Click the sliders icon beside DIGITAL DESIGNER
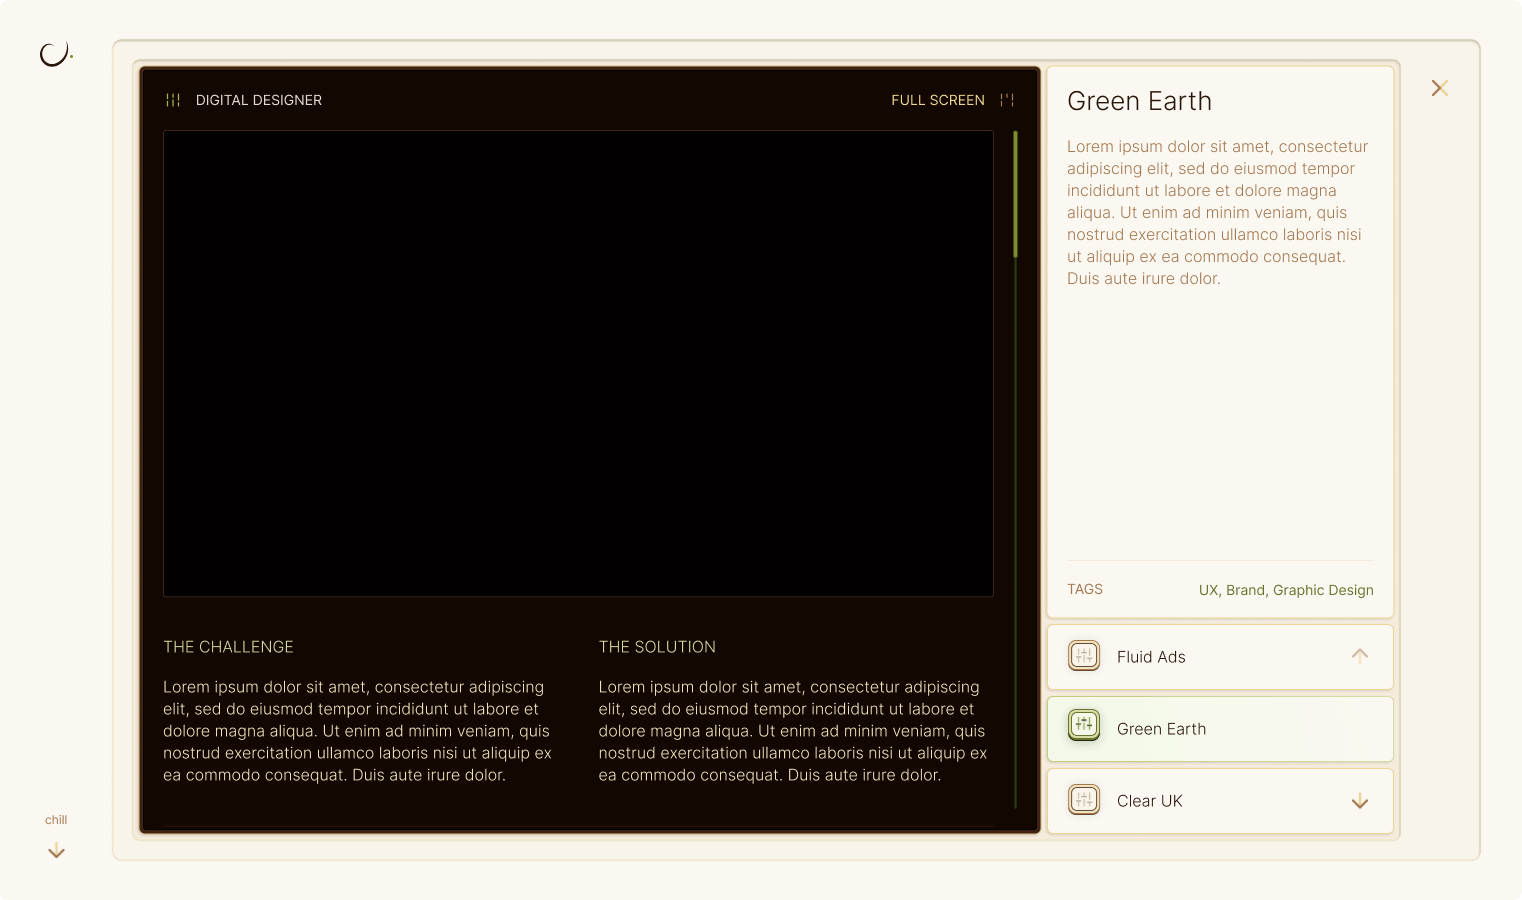The height and width of the screenshot is (900, 1522). (x=173, y=100)
